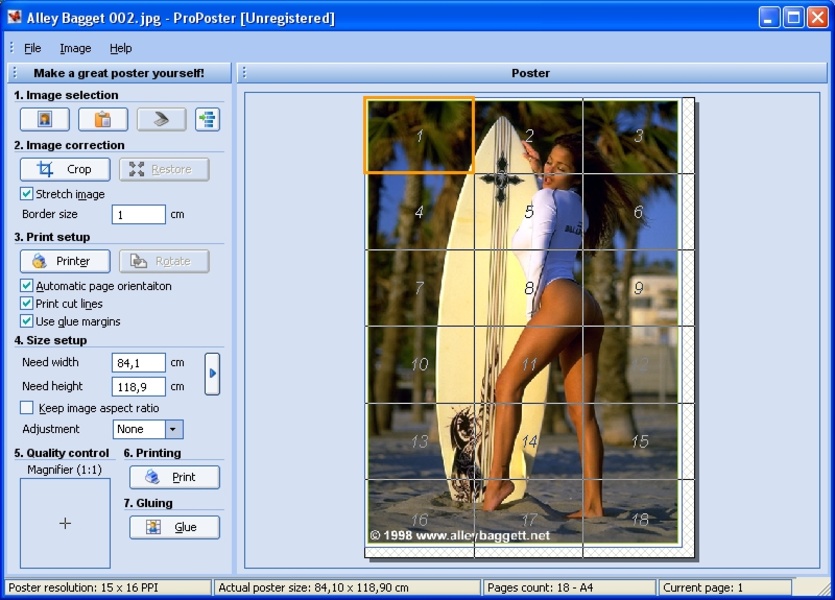The width and height of the screenshot is (835, 600).
Task: Turn off Use glue margins
Action: click(27, 322)
